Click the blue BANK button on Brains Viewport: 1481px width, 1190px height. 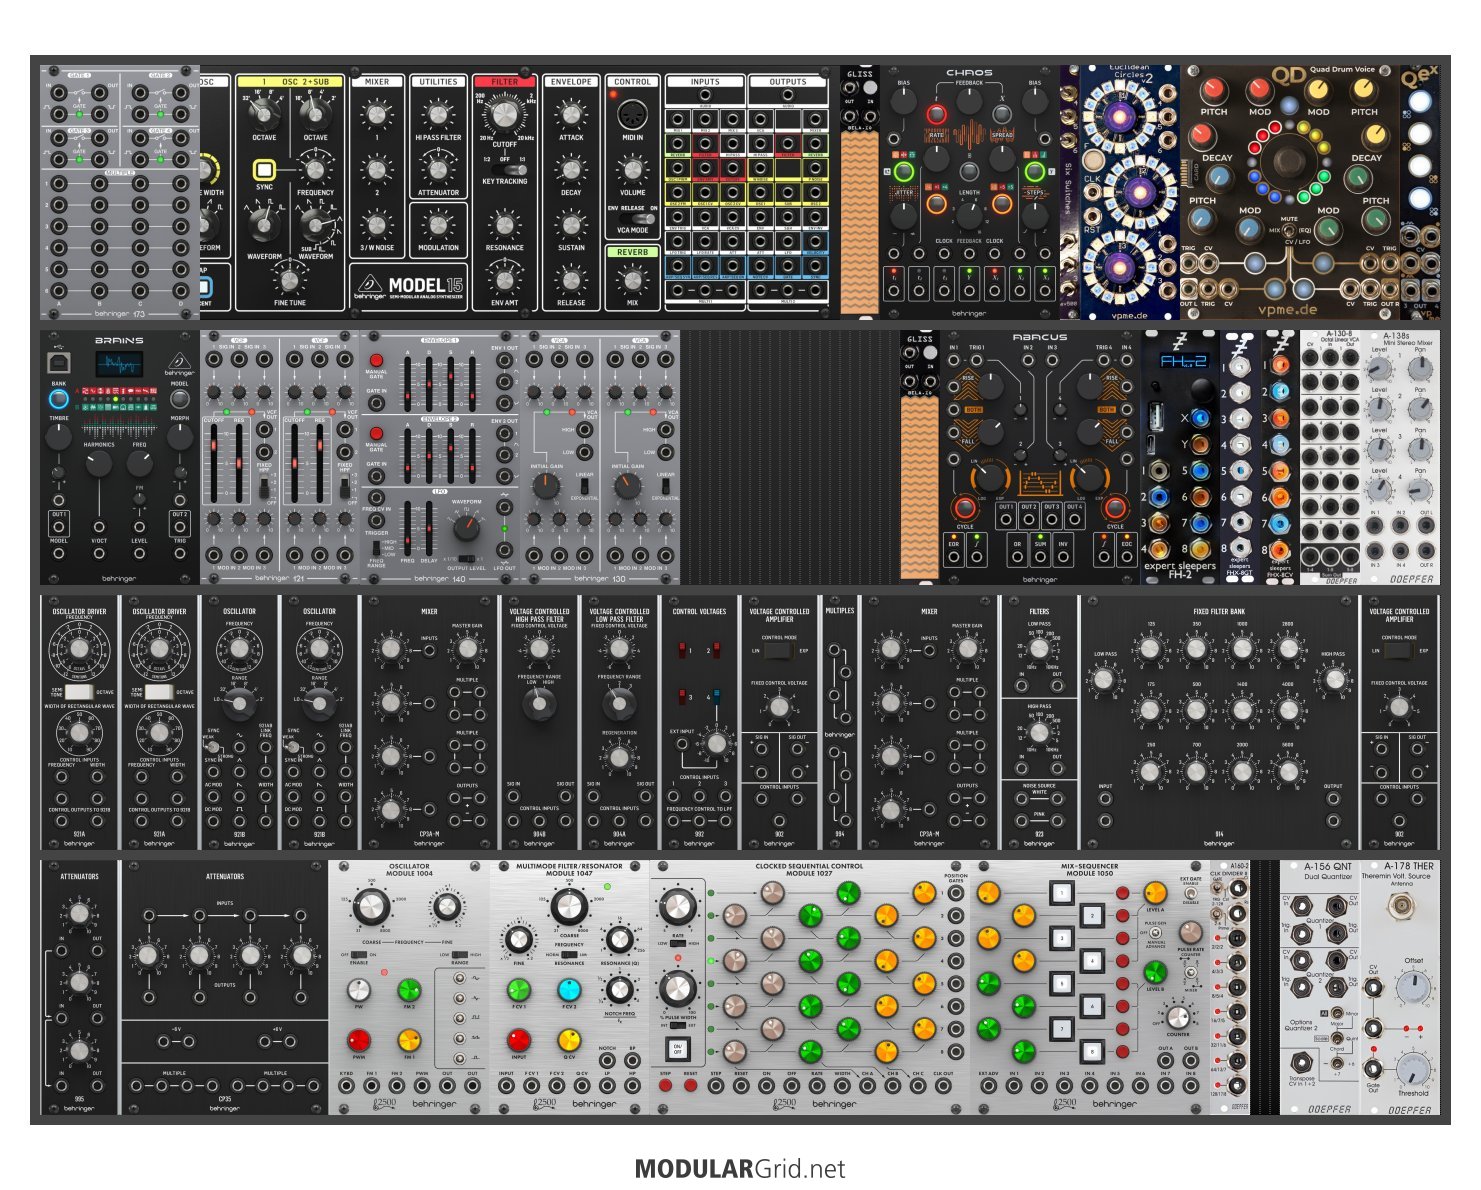pos(59,399)
